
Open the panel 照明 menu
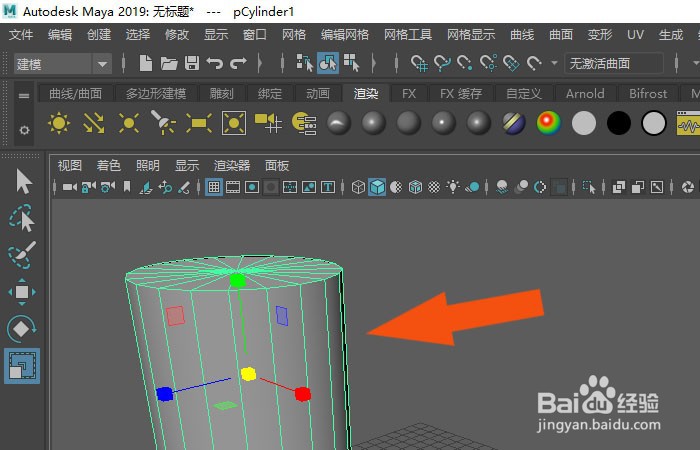click(x=148, y=166)
